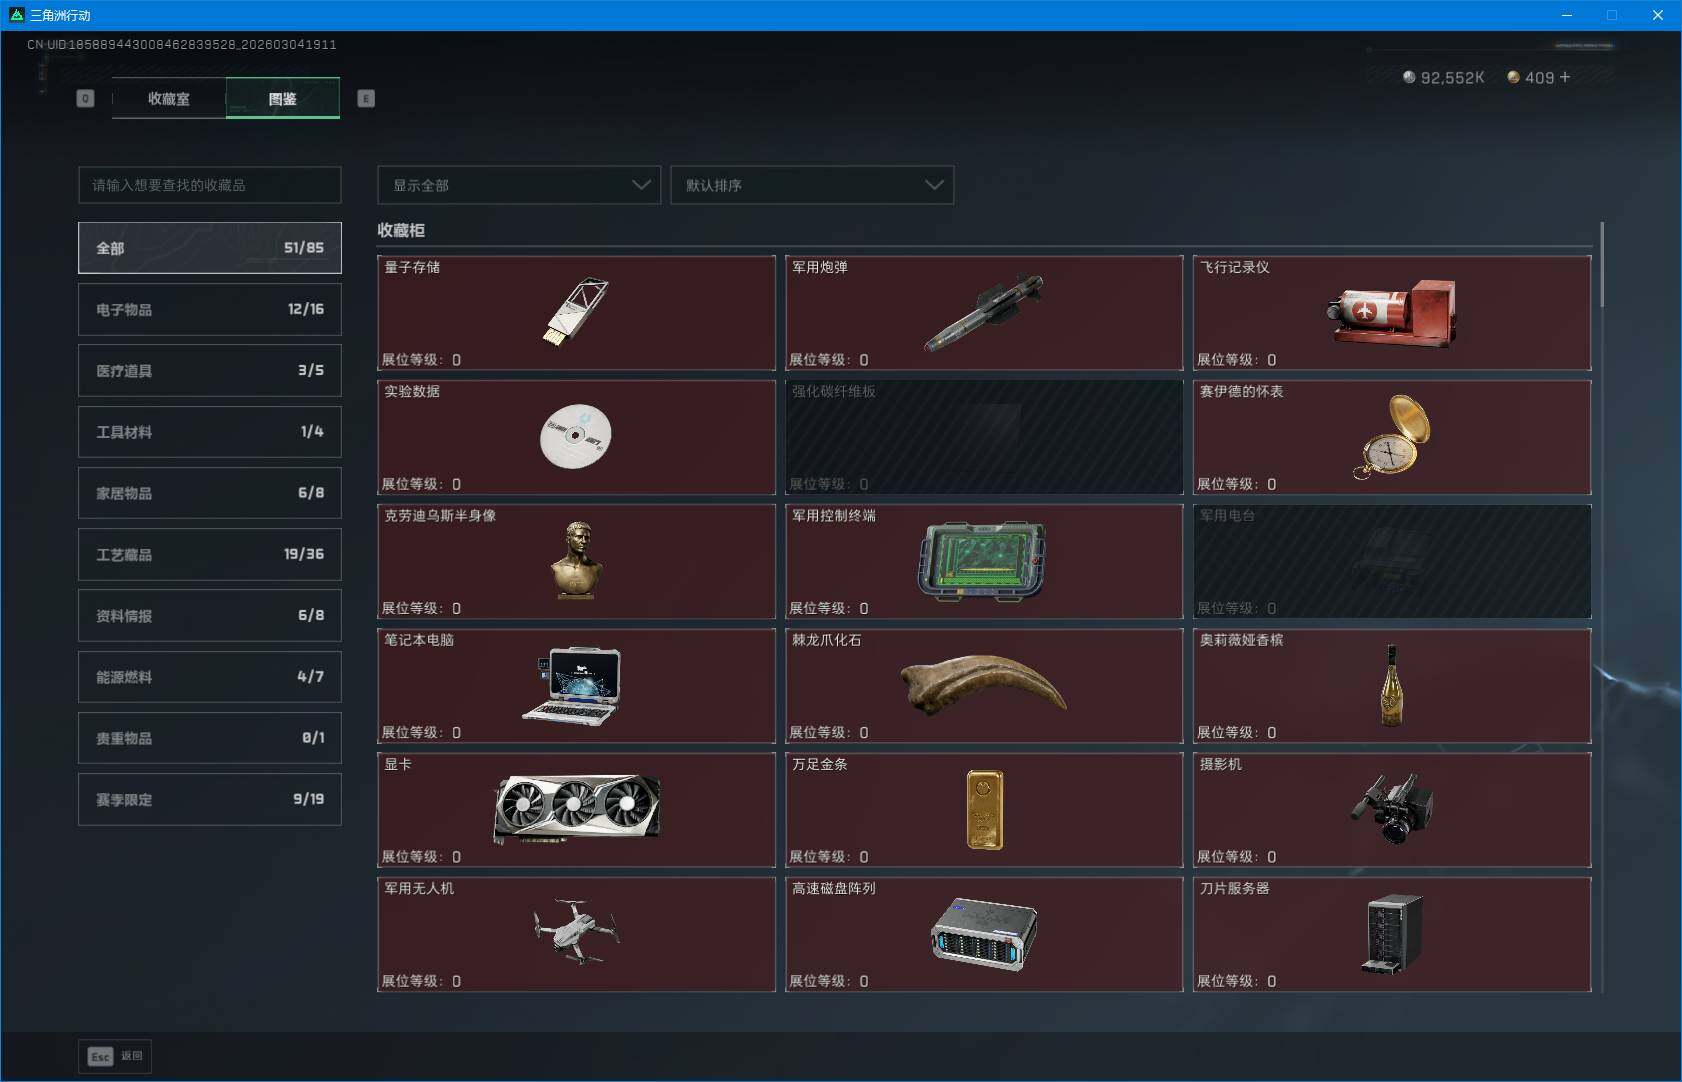Click the 显卡 graphics card icon

click(577, 808)
